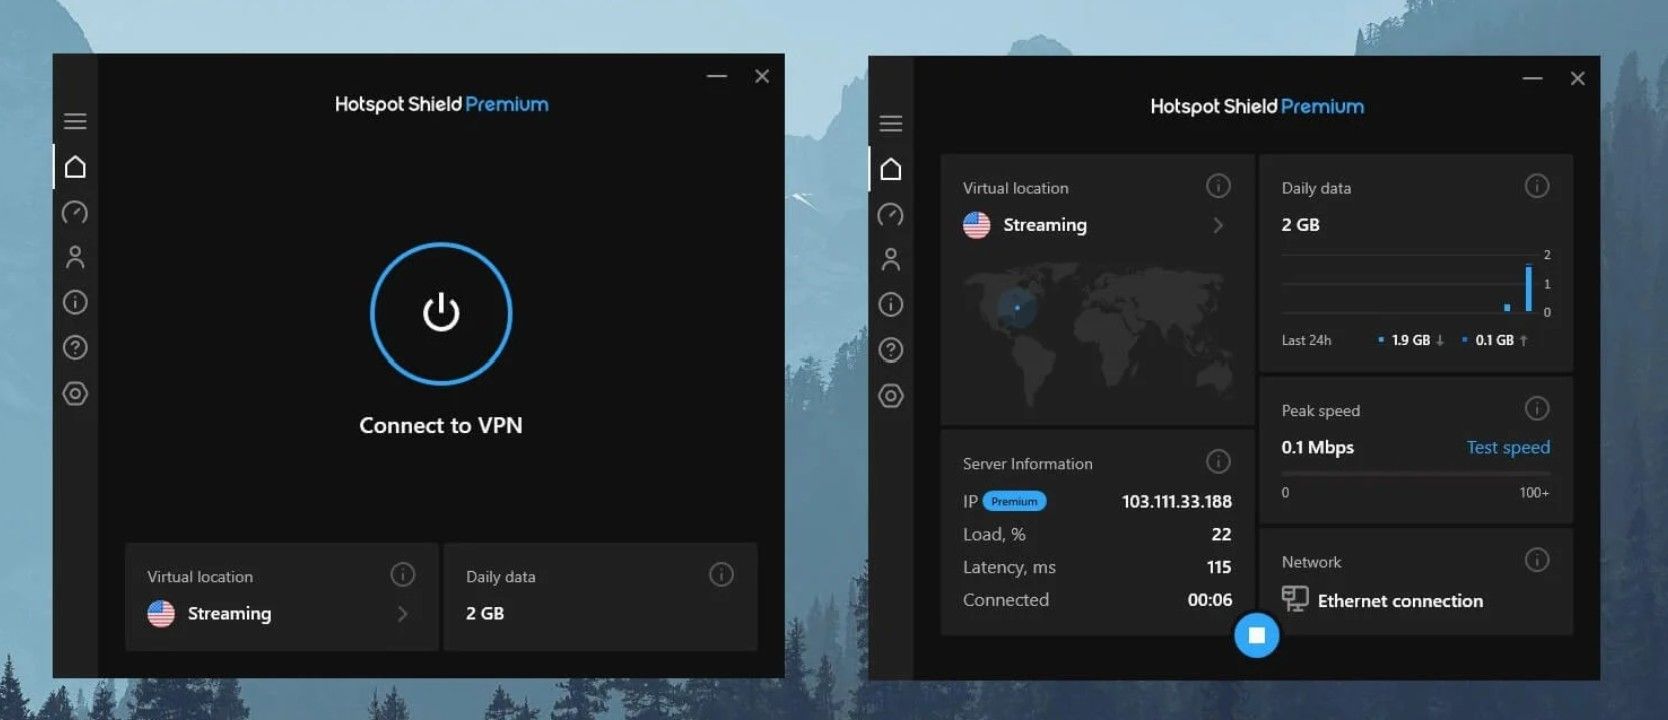Click Server Information info icon
This screenshot has width=1668, height=720.
point(1218,461)
